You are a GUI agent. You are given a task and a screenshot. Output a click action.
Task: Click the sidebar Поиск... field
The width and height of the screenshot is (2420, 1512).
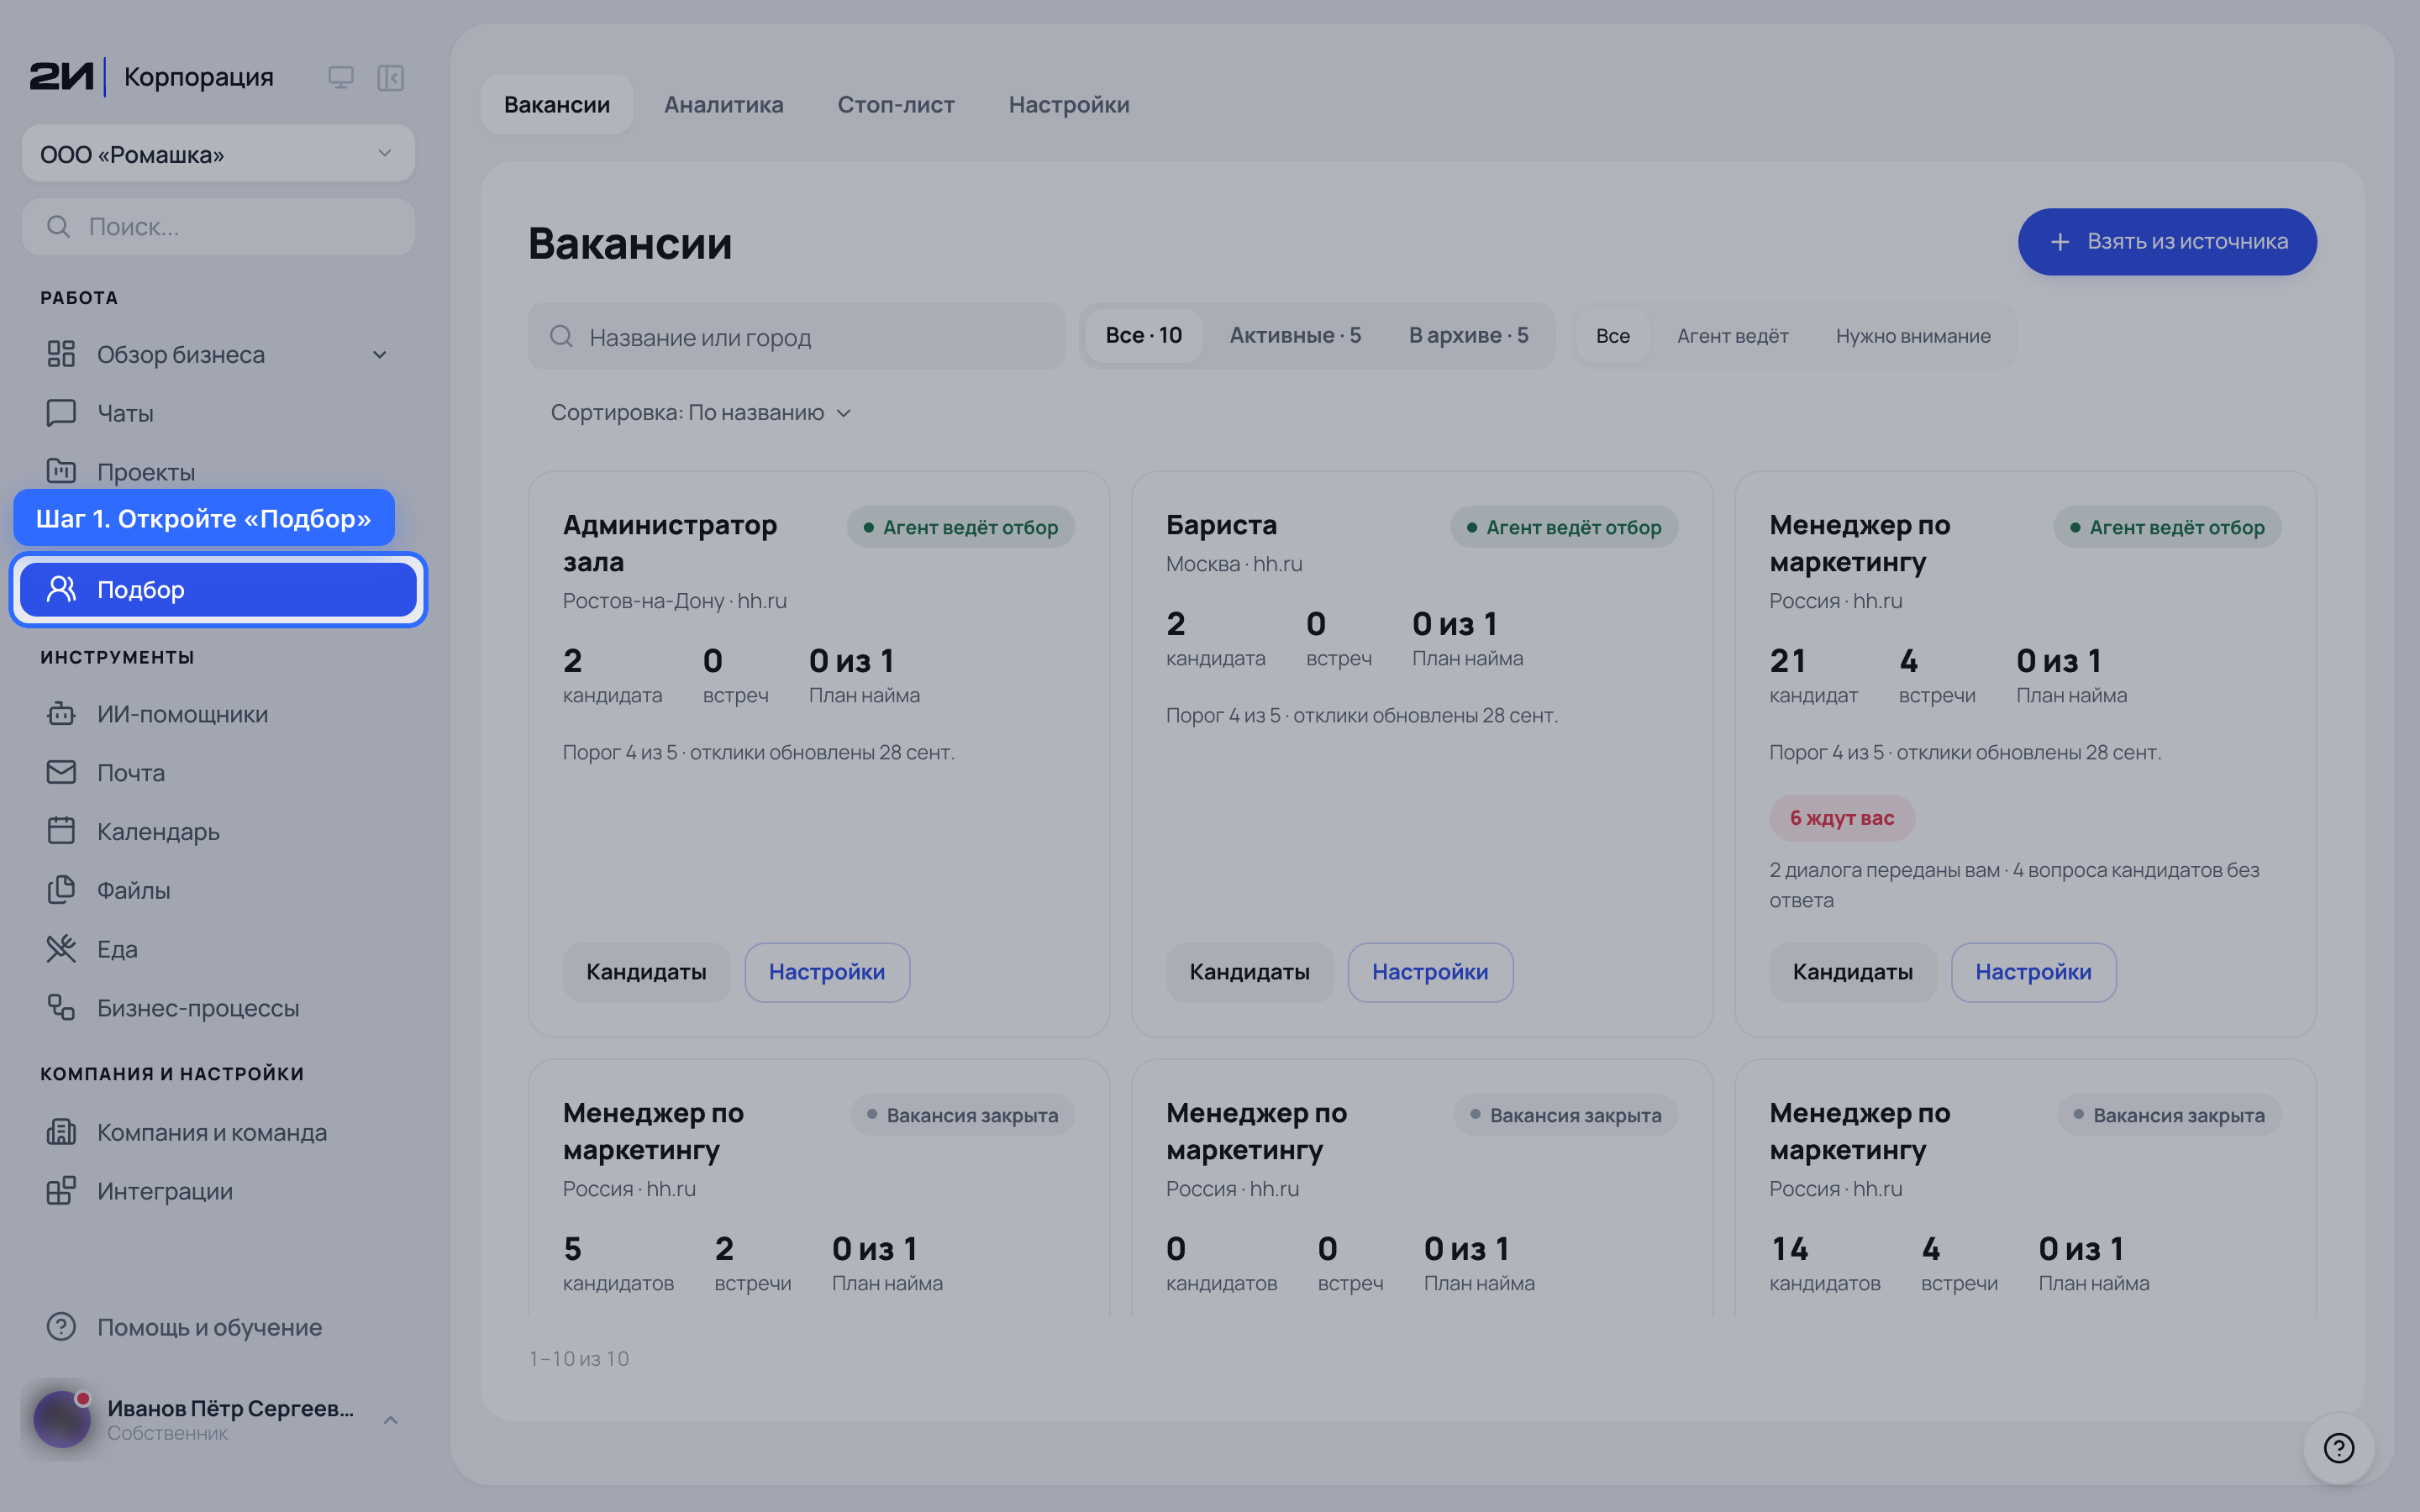pos(218,226)
